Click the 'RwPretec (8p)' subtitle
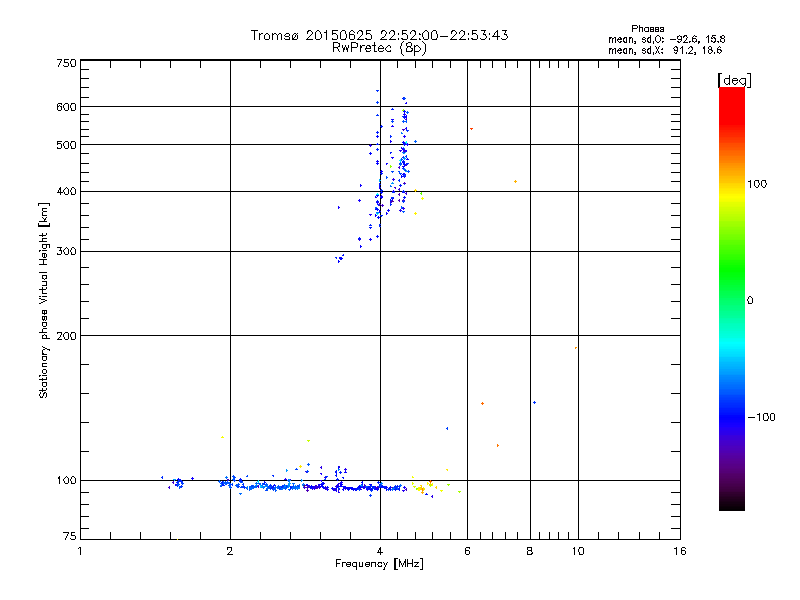This screenshot has width=800, height=600. (379, 48)
